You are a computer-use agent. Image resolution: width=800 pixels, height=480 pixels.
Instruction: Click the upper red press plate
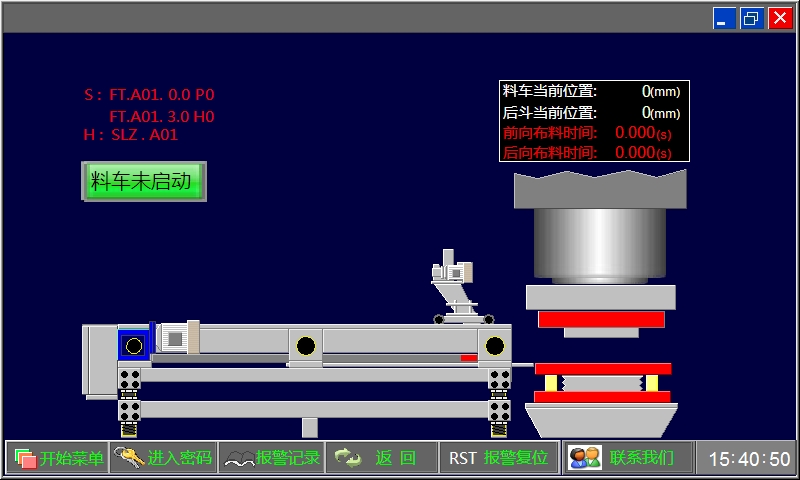point(601,319)
